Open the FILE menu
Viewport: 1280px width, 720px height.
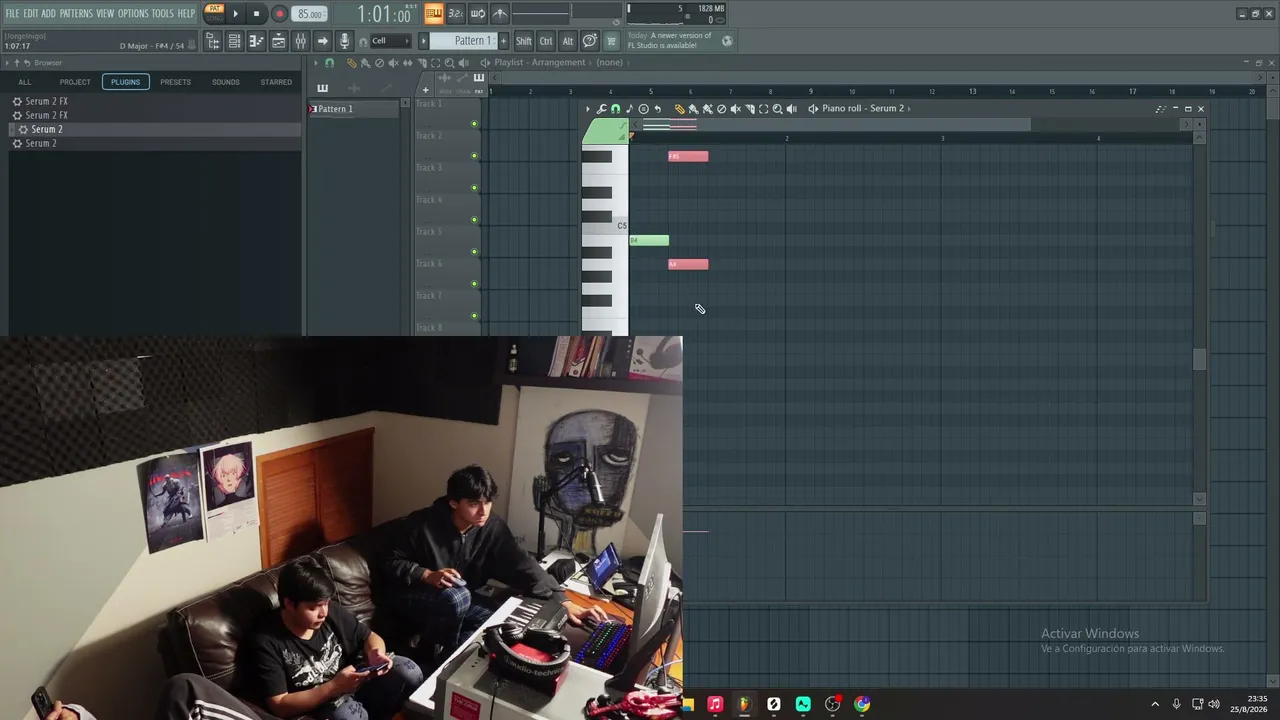click(x=12, y=14)
